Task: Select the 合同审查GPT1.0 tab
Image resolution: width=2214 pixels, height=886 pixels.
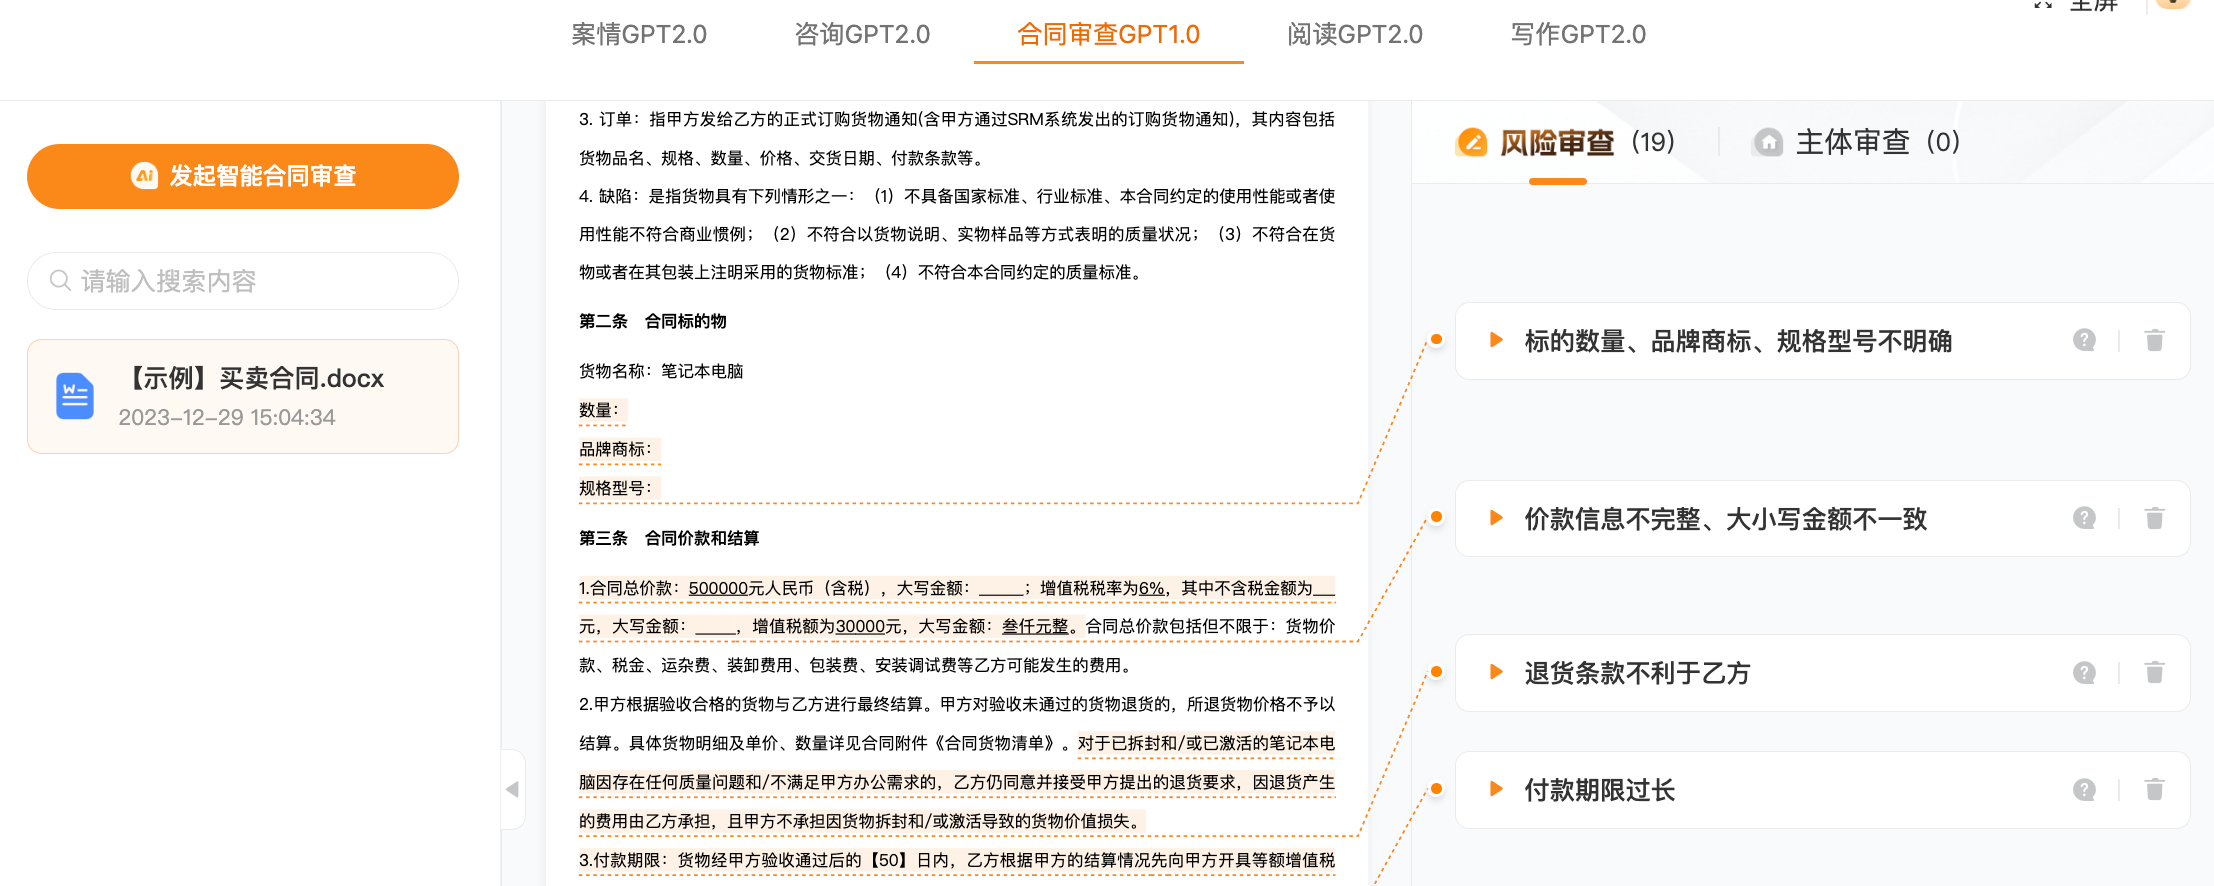Action: pos(1108,35)
